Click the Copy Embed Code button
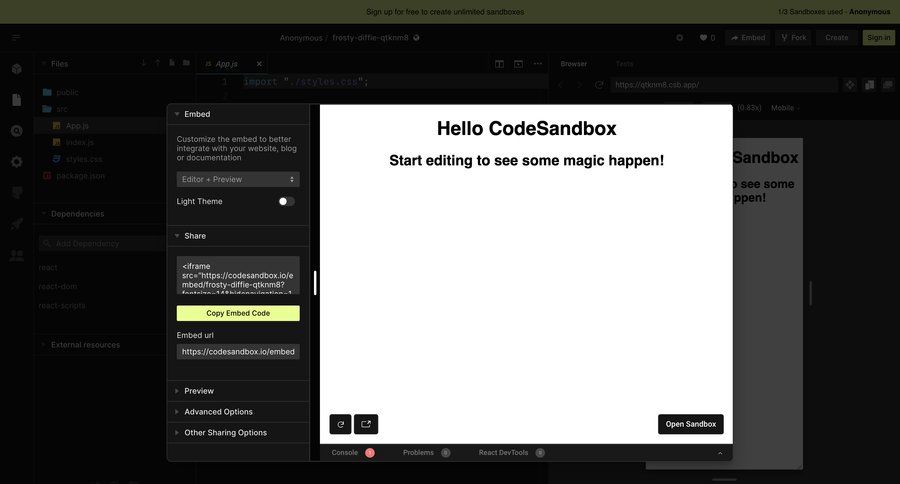Viewport: 900px width, 484px height. point(238,313)
